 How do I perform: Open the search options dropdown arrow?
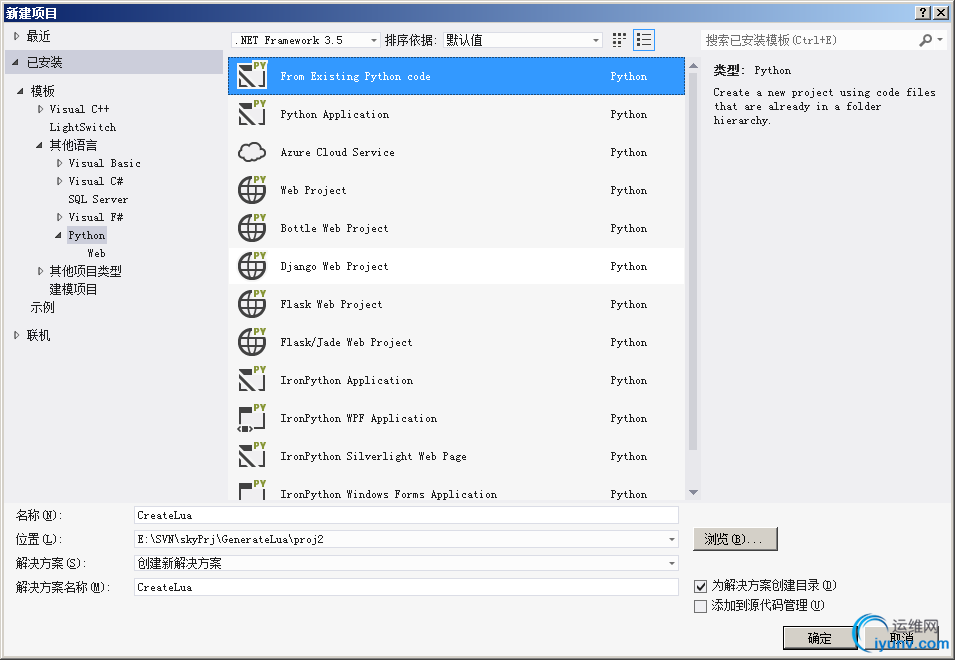pos(940,40)
